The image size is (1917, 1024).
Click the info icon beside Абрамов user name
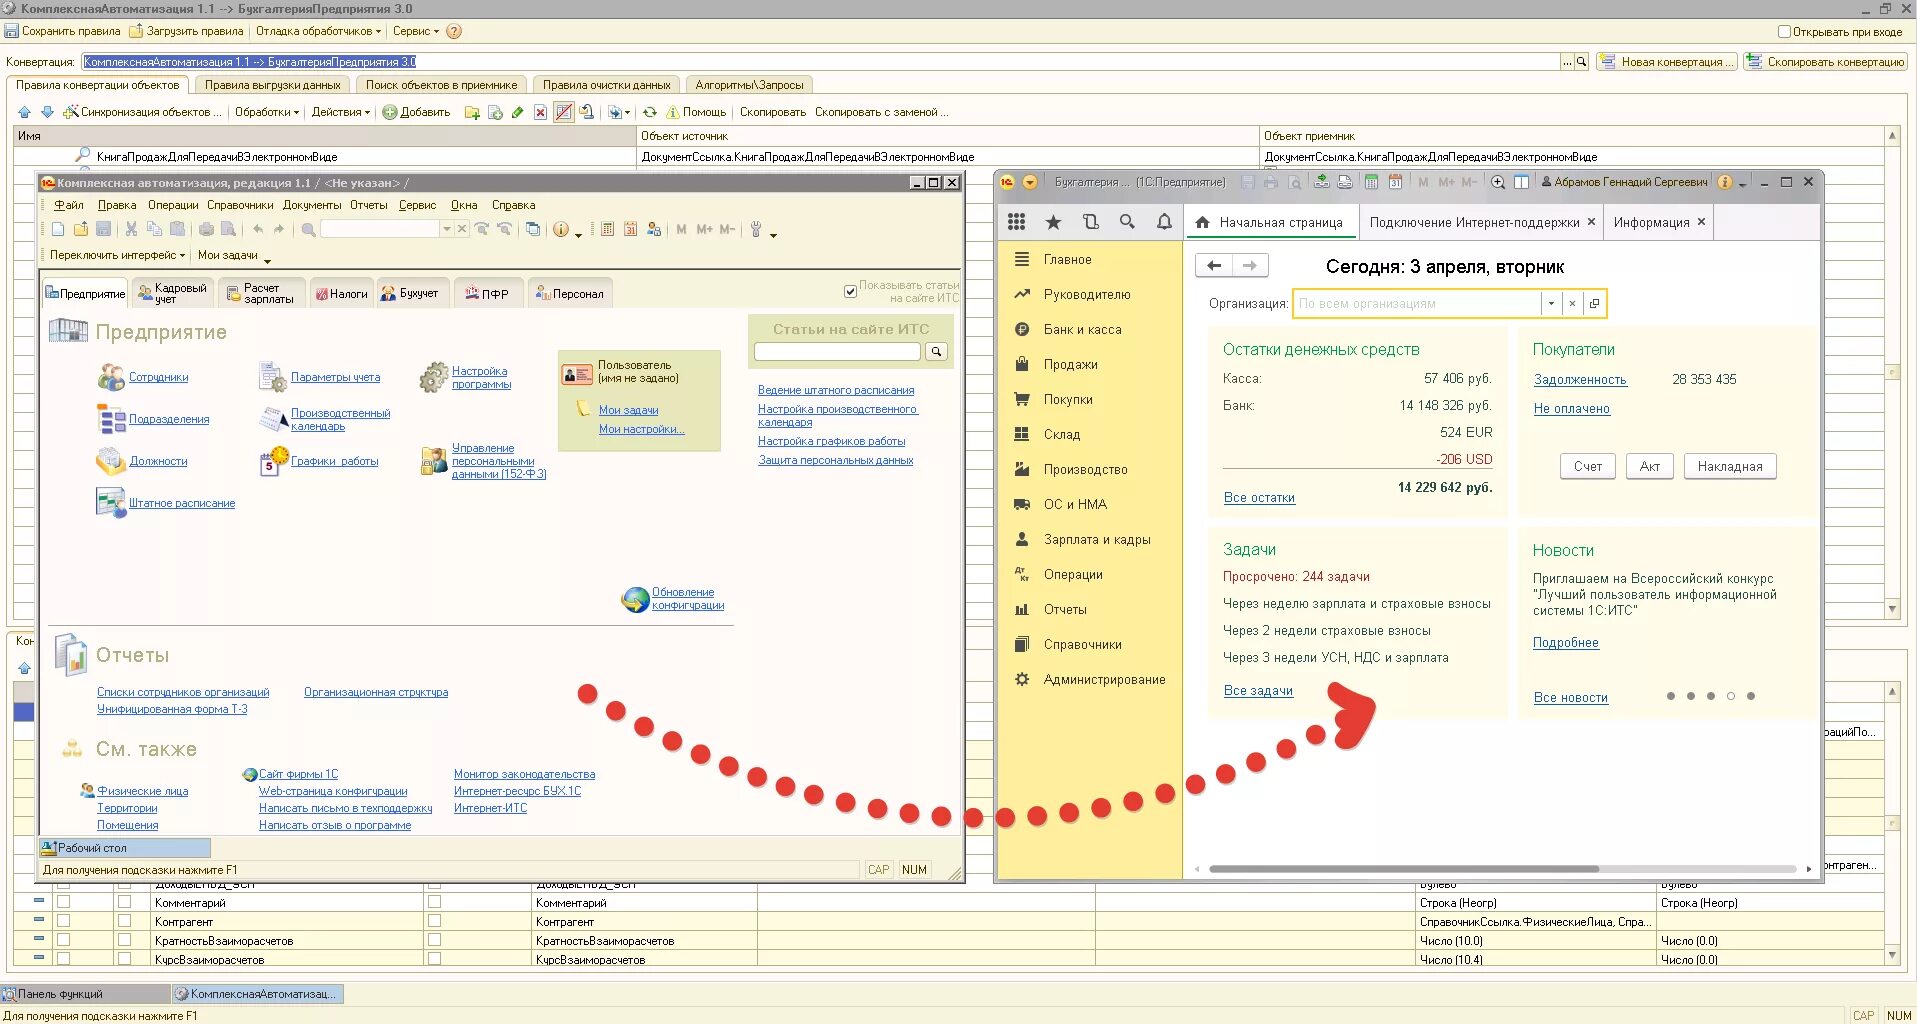pyautogui.click(x=1724, y=182)
